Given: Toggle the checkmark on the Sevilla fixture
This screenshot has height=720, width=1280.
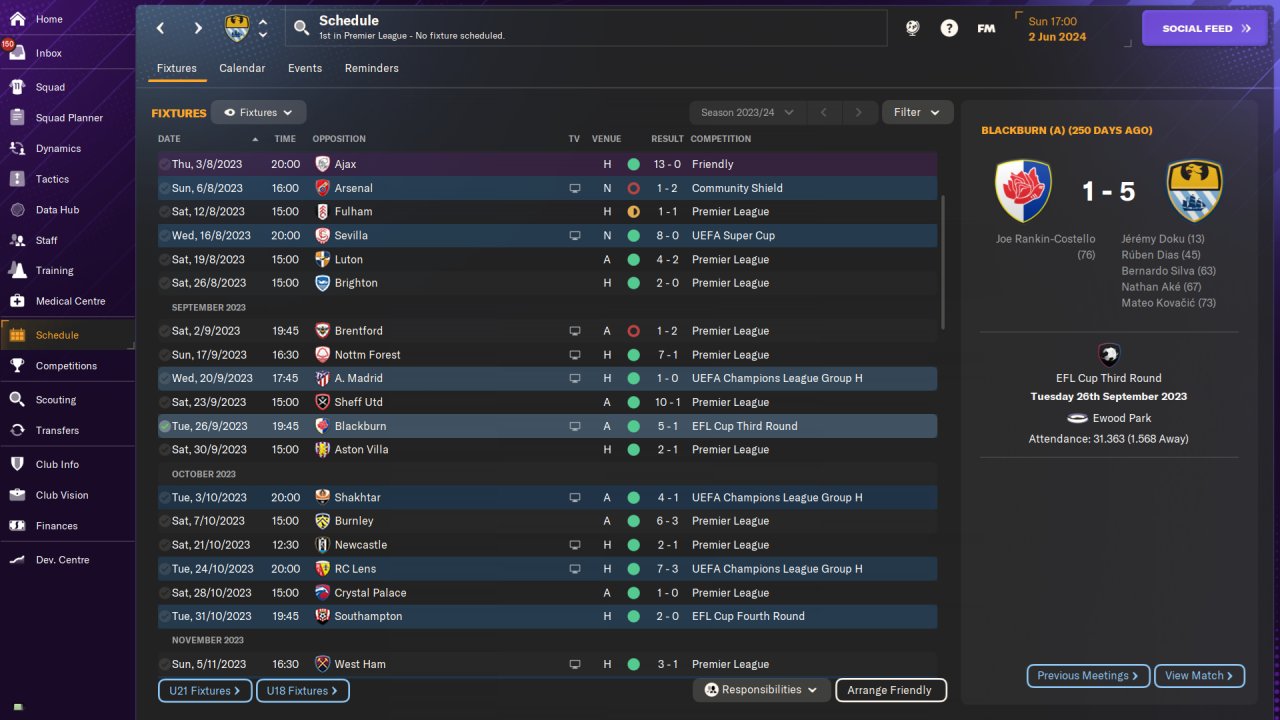Looking at the screenshot, I should click(x=164, y=236).
